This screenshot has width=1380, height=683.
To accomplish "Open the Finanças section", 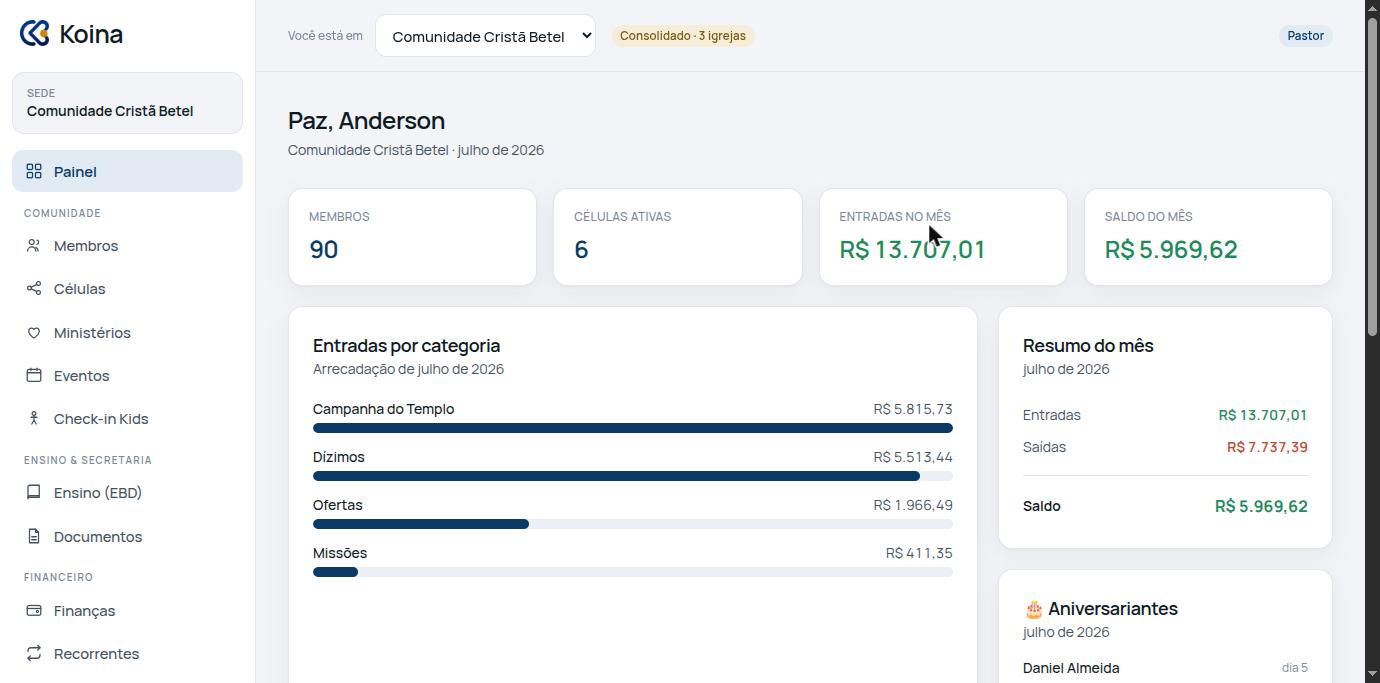I will tap(127, 610).
